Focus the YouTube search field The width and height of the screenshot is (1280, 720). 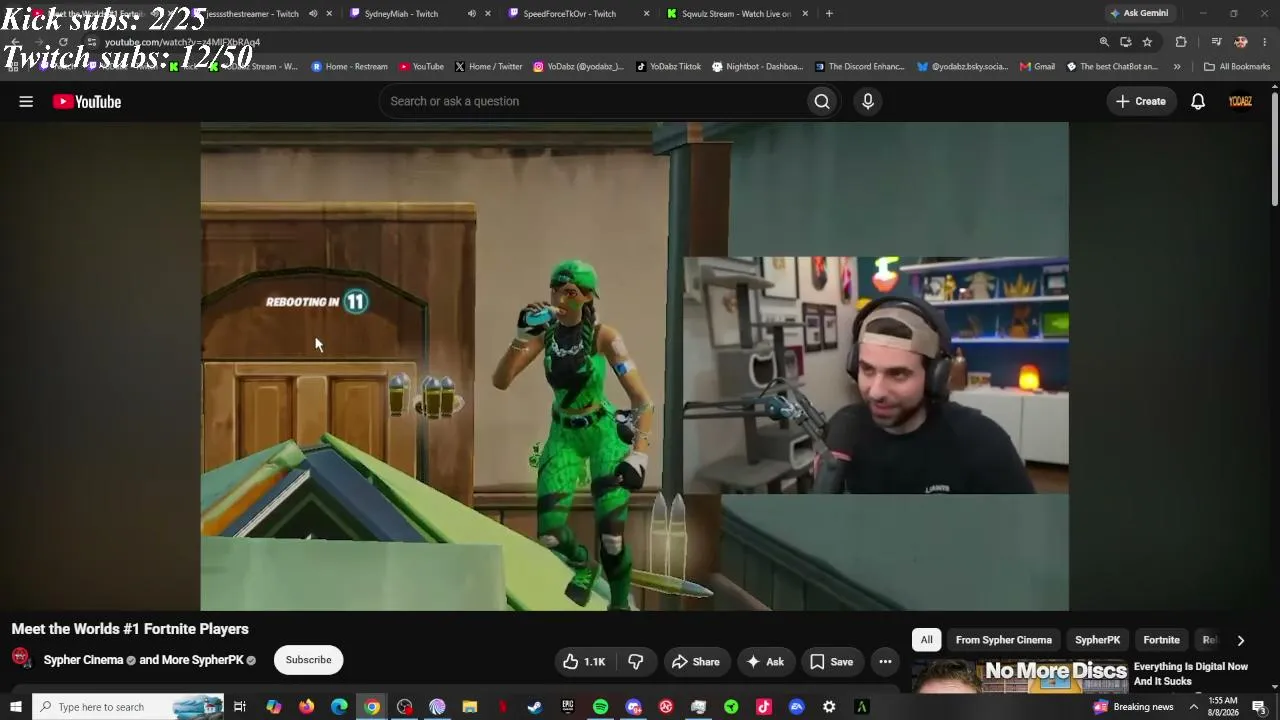pyautogui.click(x=592, y=101)
